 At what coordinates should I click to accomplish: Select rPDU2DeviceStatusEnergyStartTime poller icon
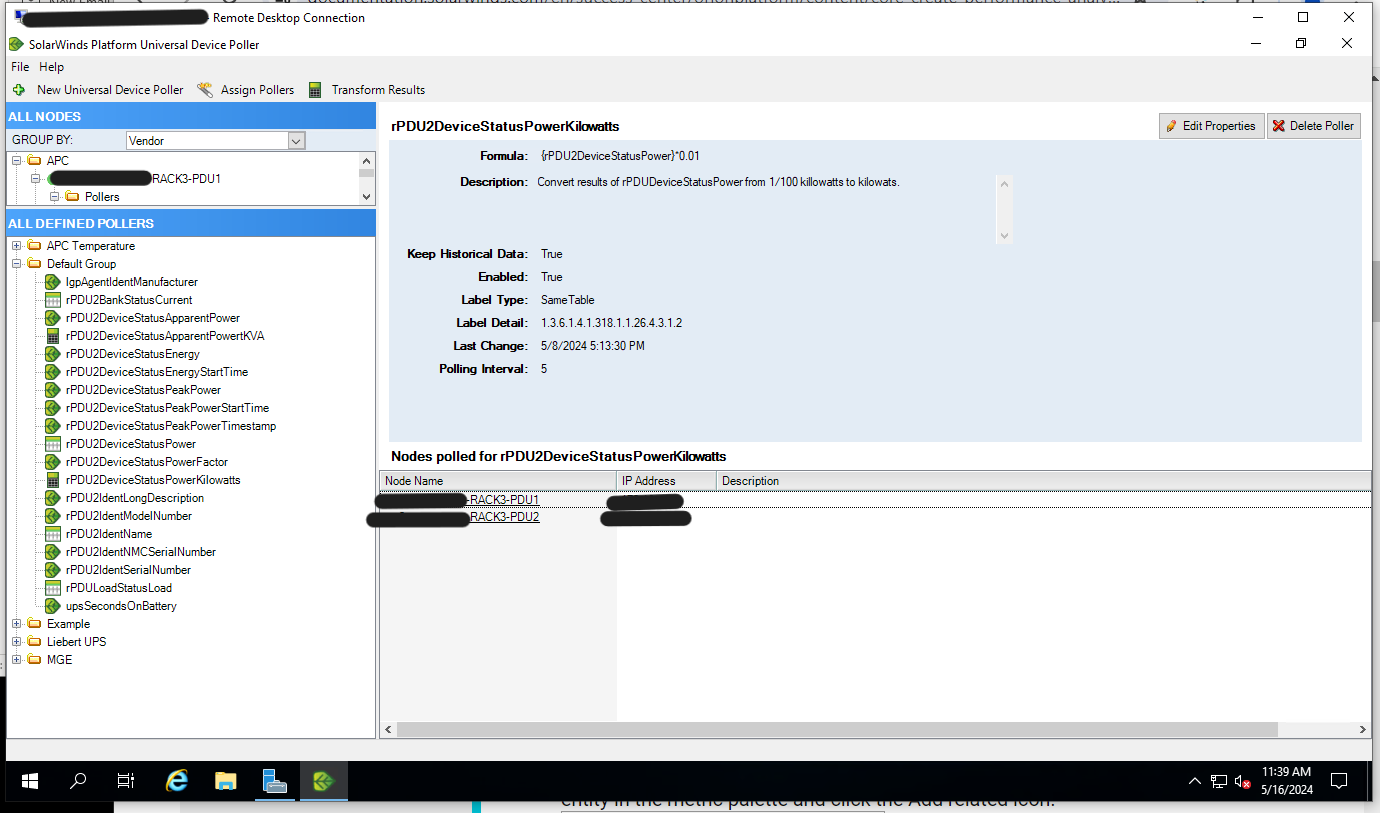click(54, 372)
